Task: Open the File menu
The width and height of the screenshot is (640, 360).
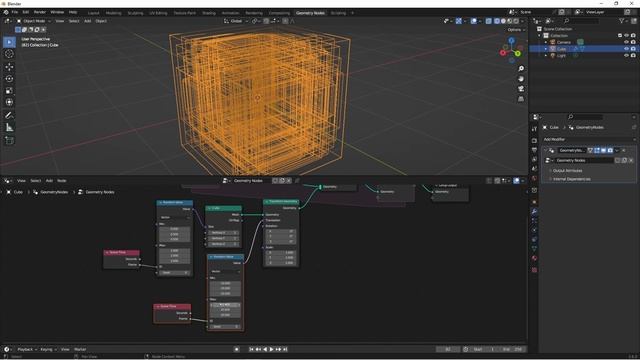Action: click(x=15, y=12)
